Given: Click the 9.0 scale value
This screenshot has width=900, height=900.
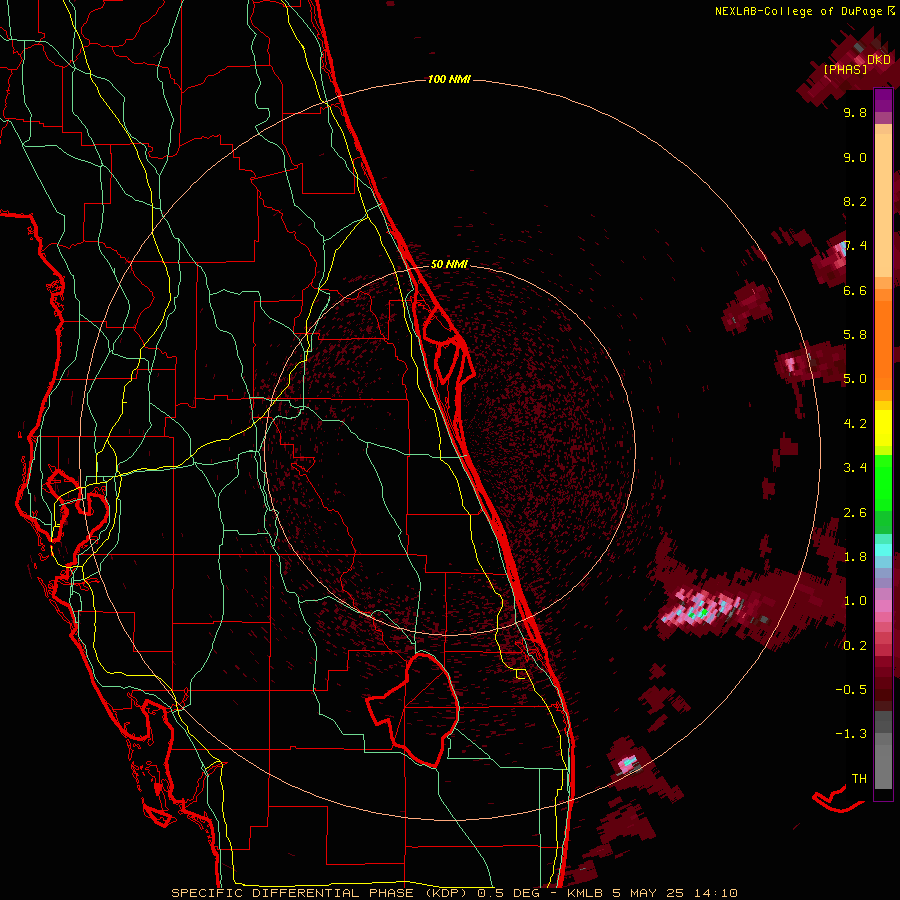Looking at the screenshot, I should coord(855,157).
